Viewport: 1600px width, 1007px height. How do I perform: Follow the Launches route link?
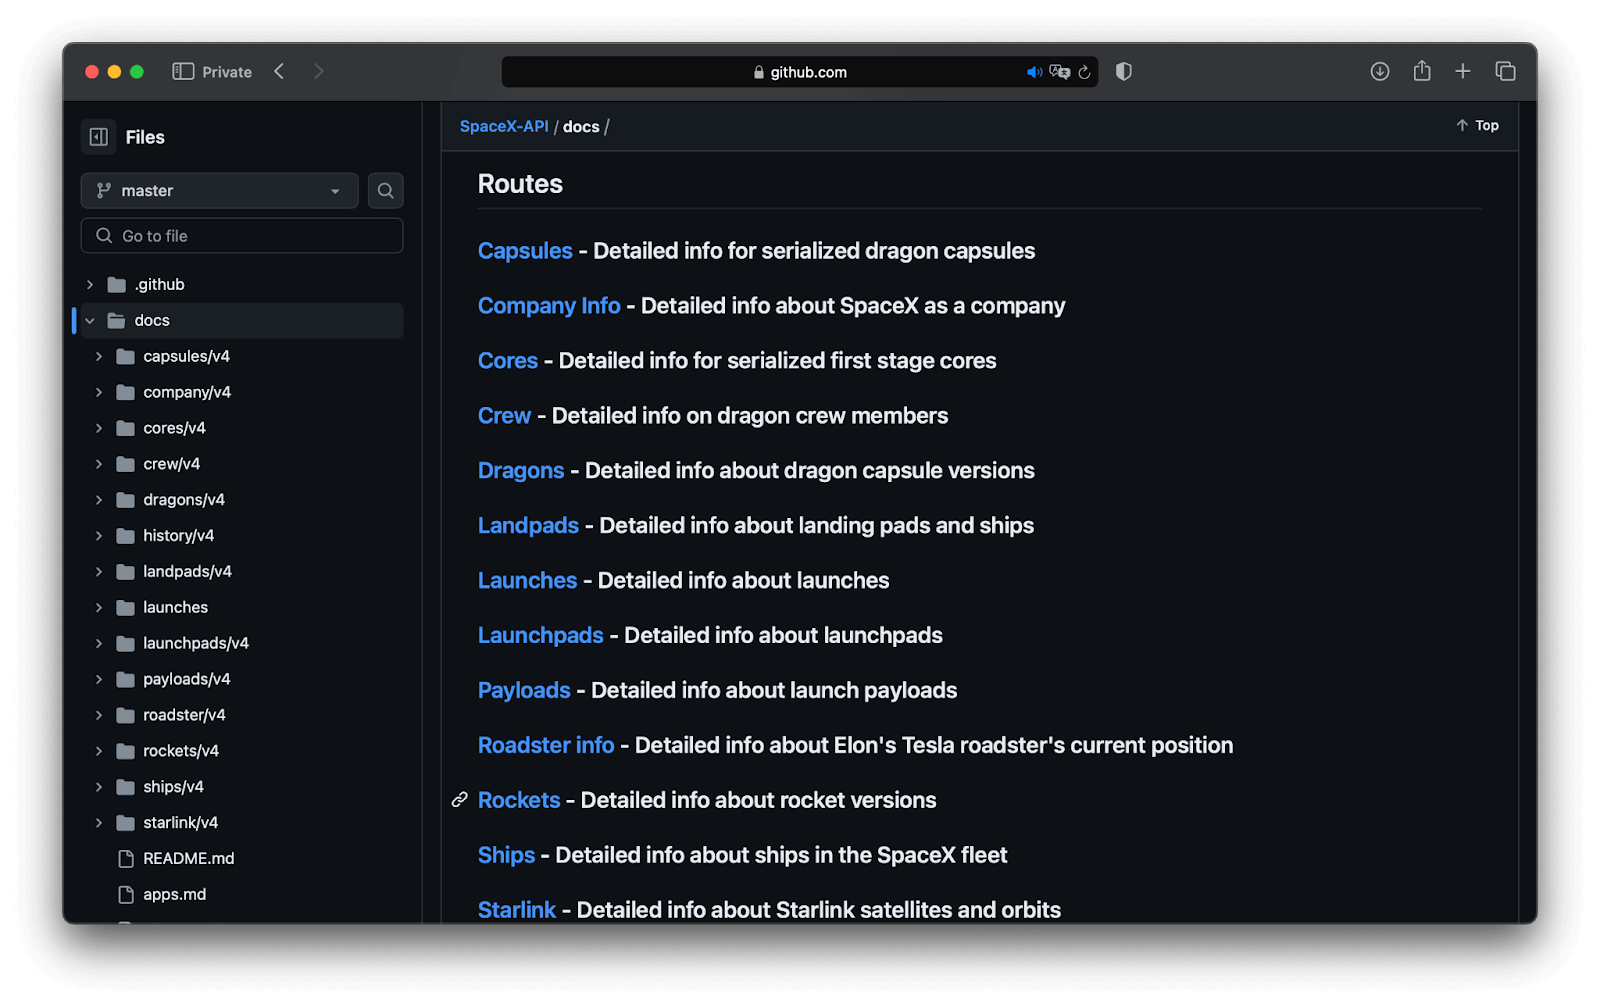tap(527, 581)
